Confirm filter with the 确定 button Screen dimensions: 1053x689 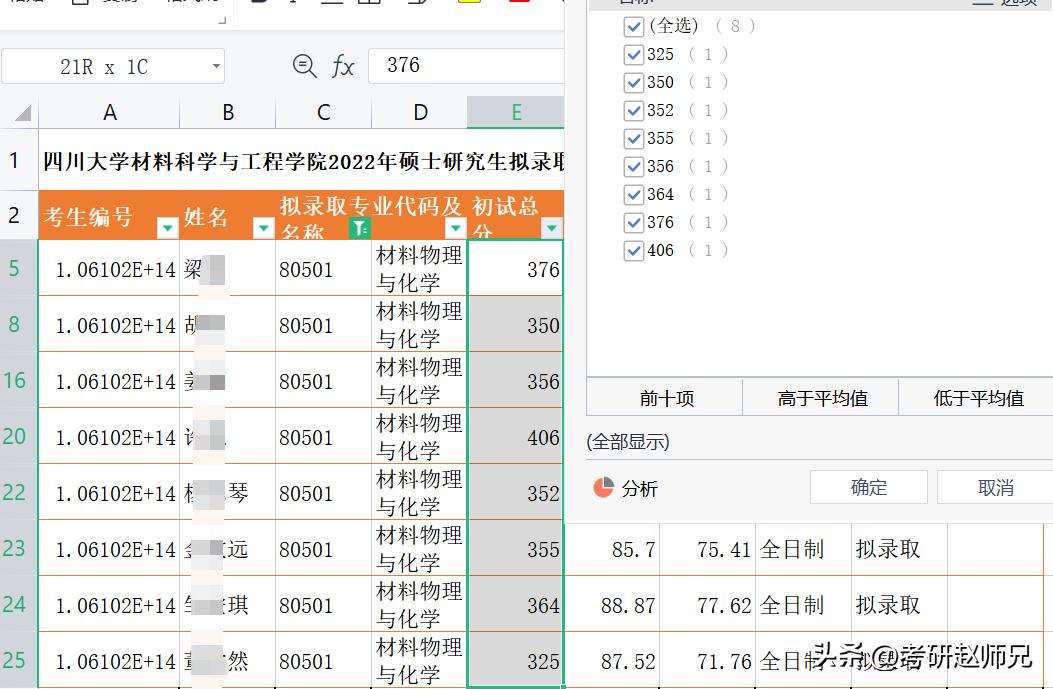868,487
